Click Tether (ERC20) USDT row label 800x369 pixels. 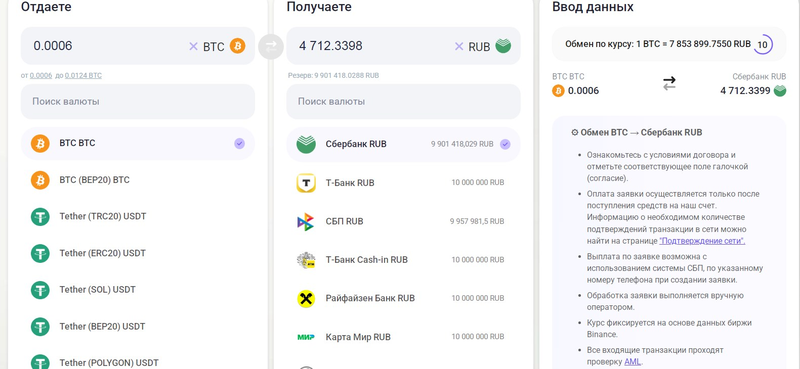pyautogui.click(x=103, y=253)
